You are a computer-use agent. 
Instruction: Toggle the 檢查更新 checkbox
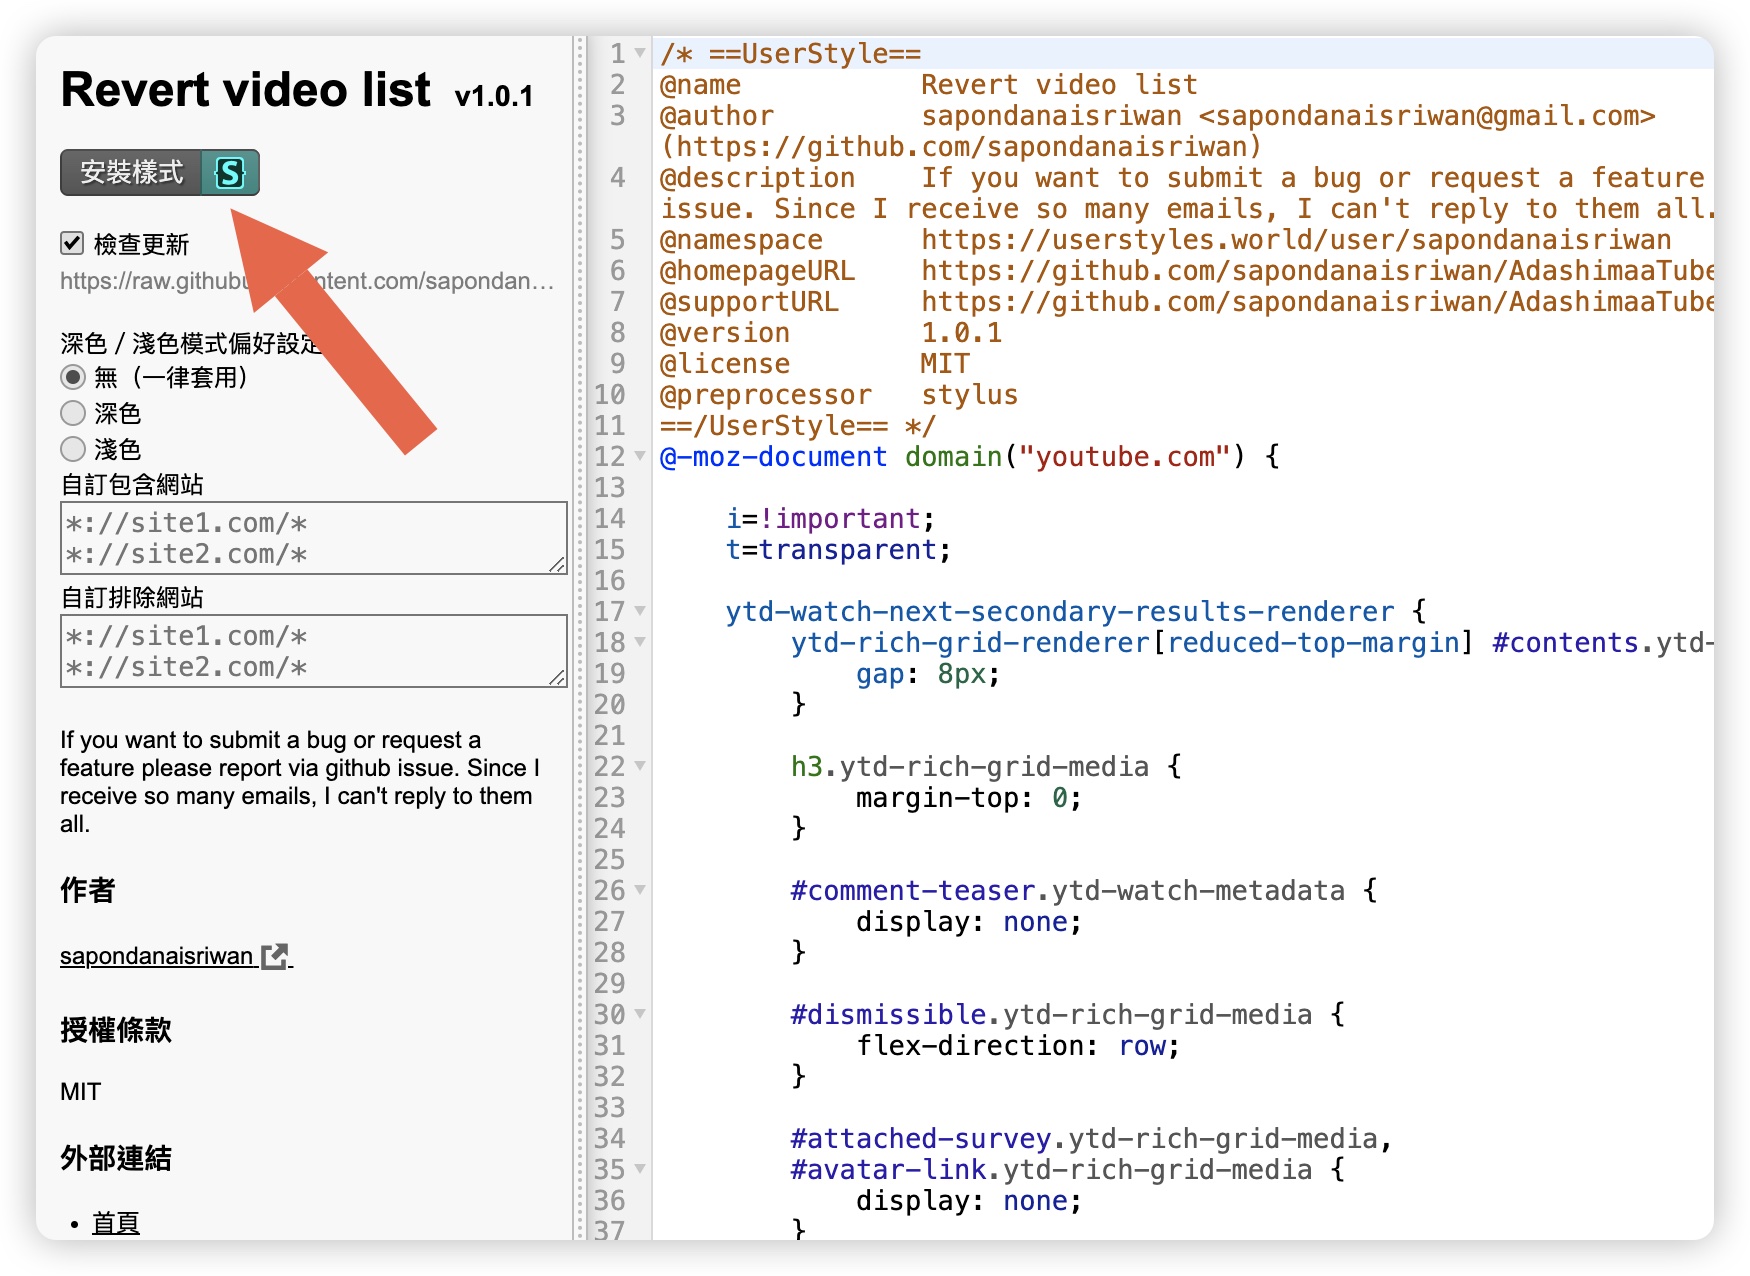click(x=72, y=243)
